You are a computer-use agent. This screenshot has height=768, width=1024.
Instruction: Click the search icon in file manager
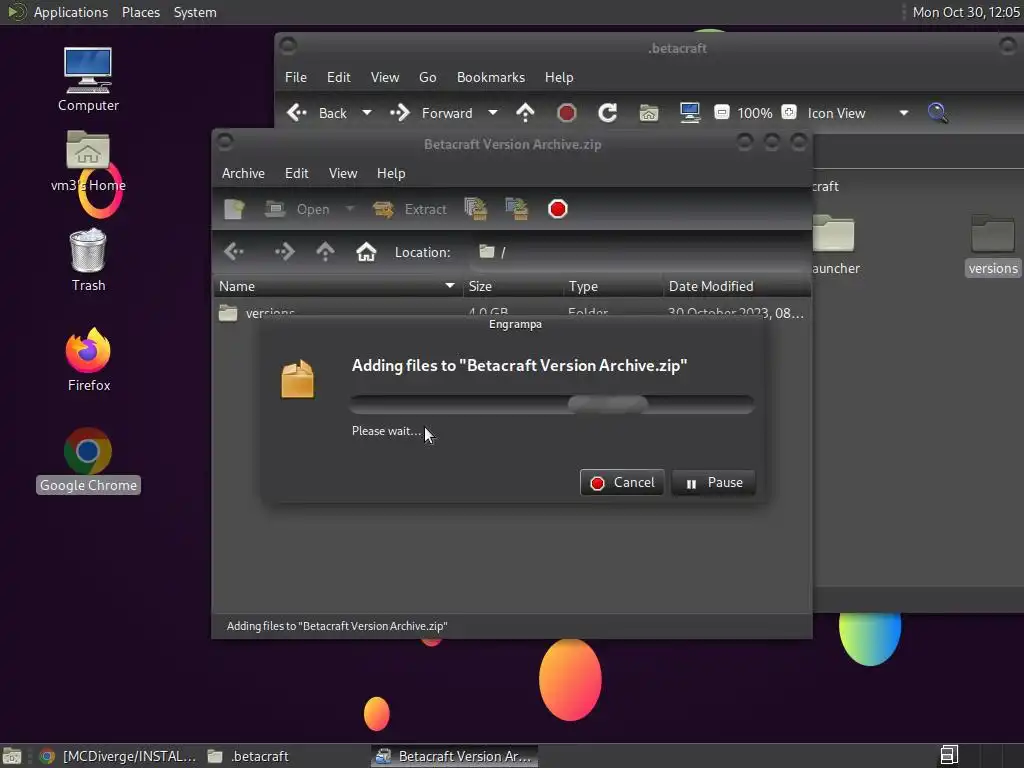coord(938,113)
